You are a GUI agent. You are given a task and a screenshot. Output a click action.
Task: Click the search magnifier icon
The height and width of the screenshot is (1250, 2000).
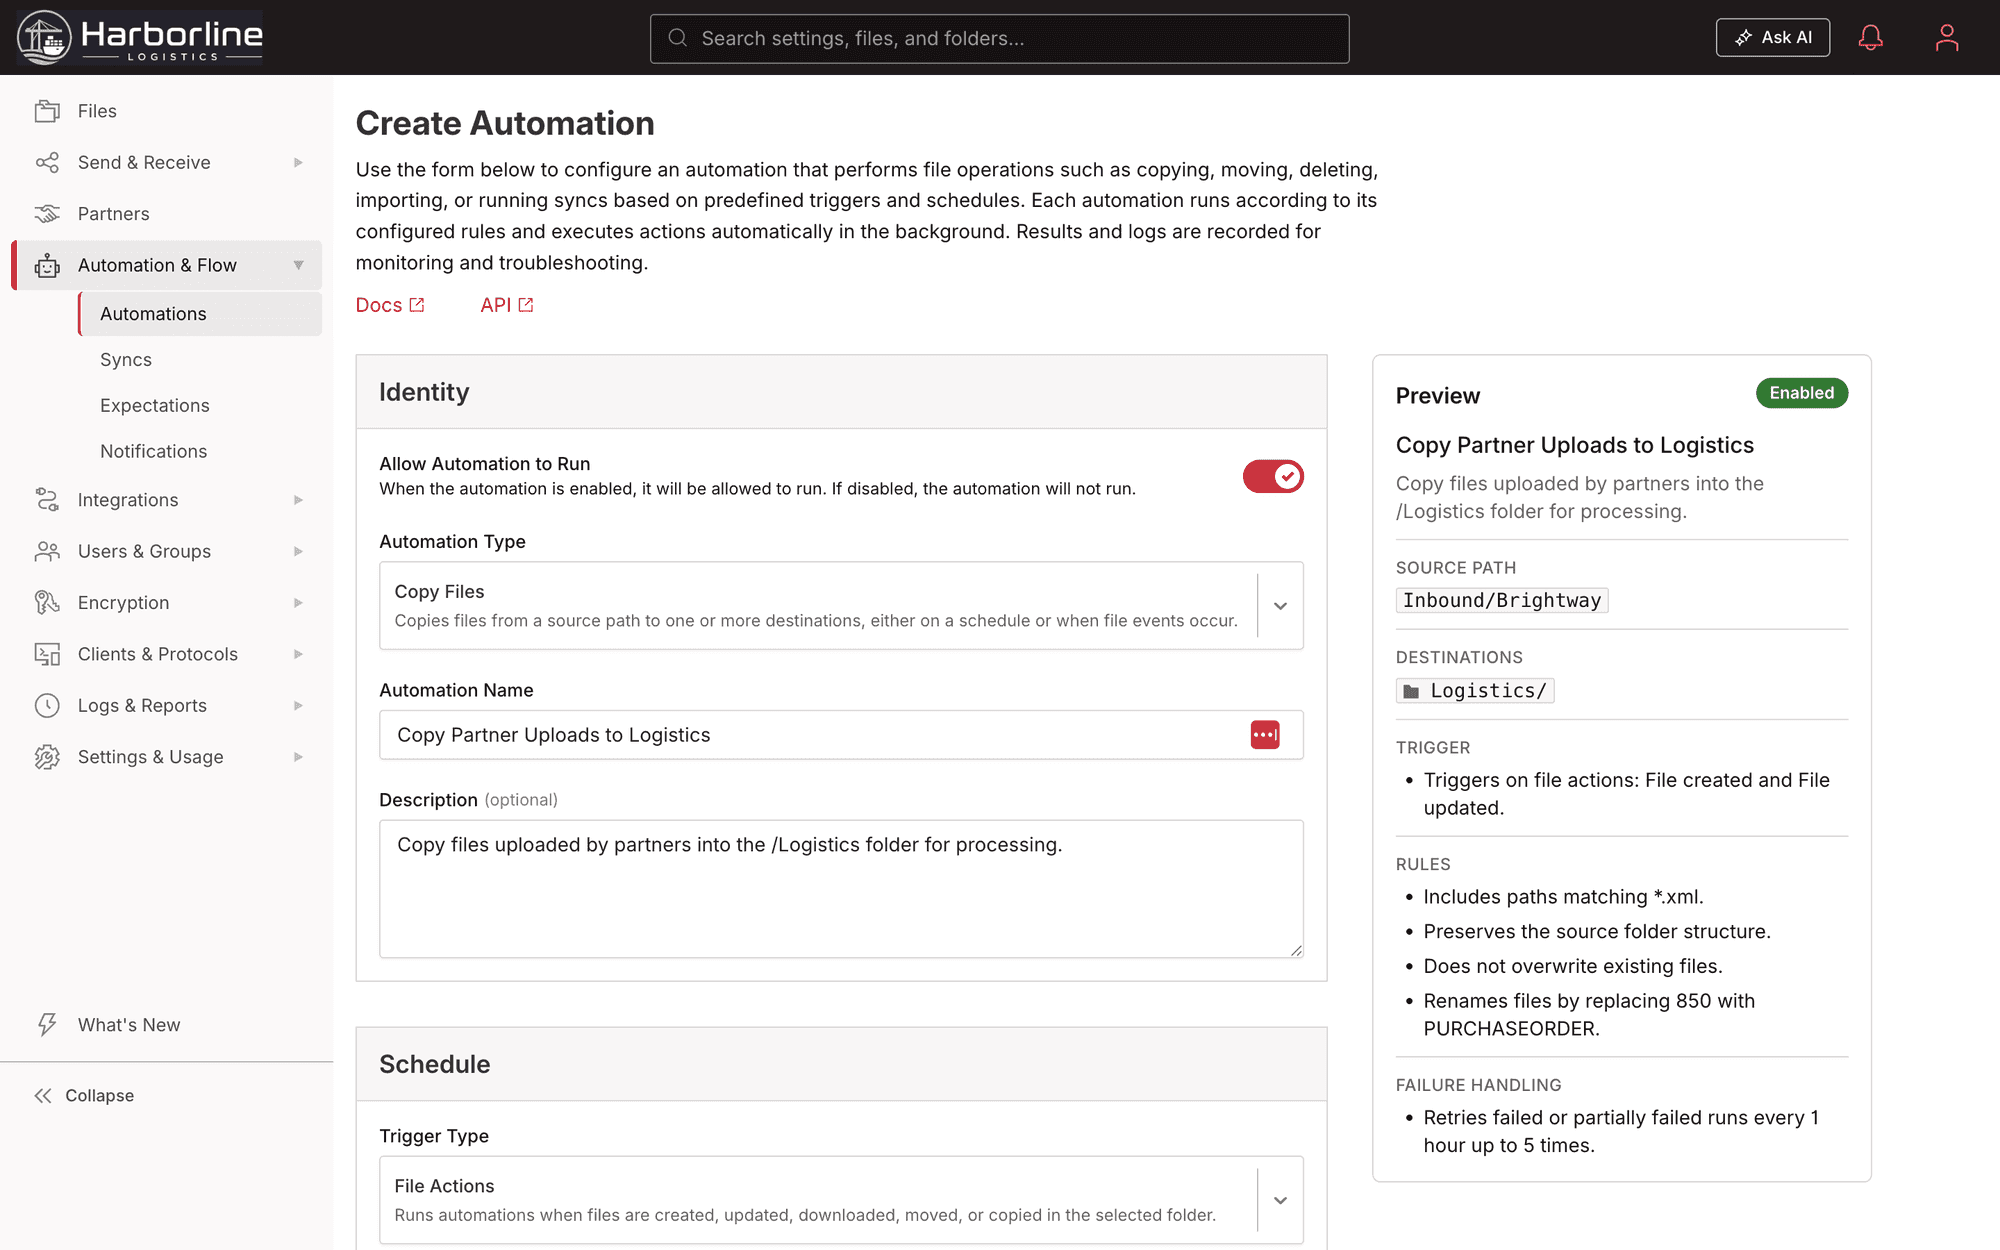[677, 38]
